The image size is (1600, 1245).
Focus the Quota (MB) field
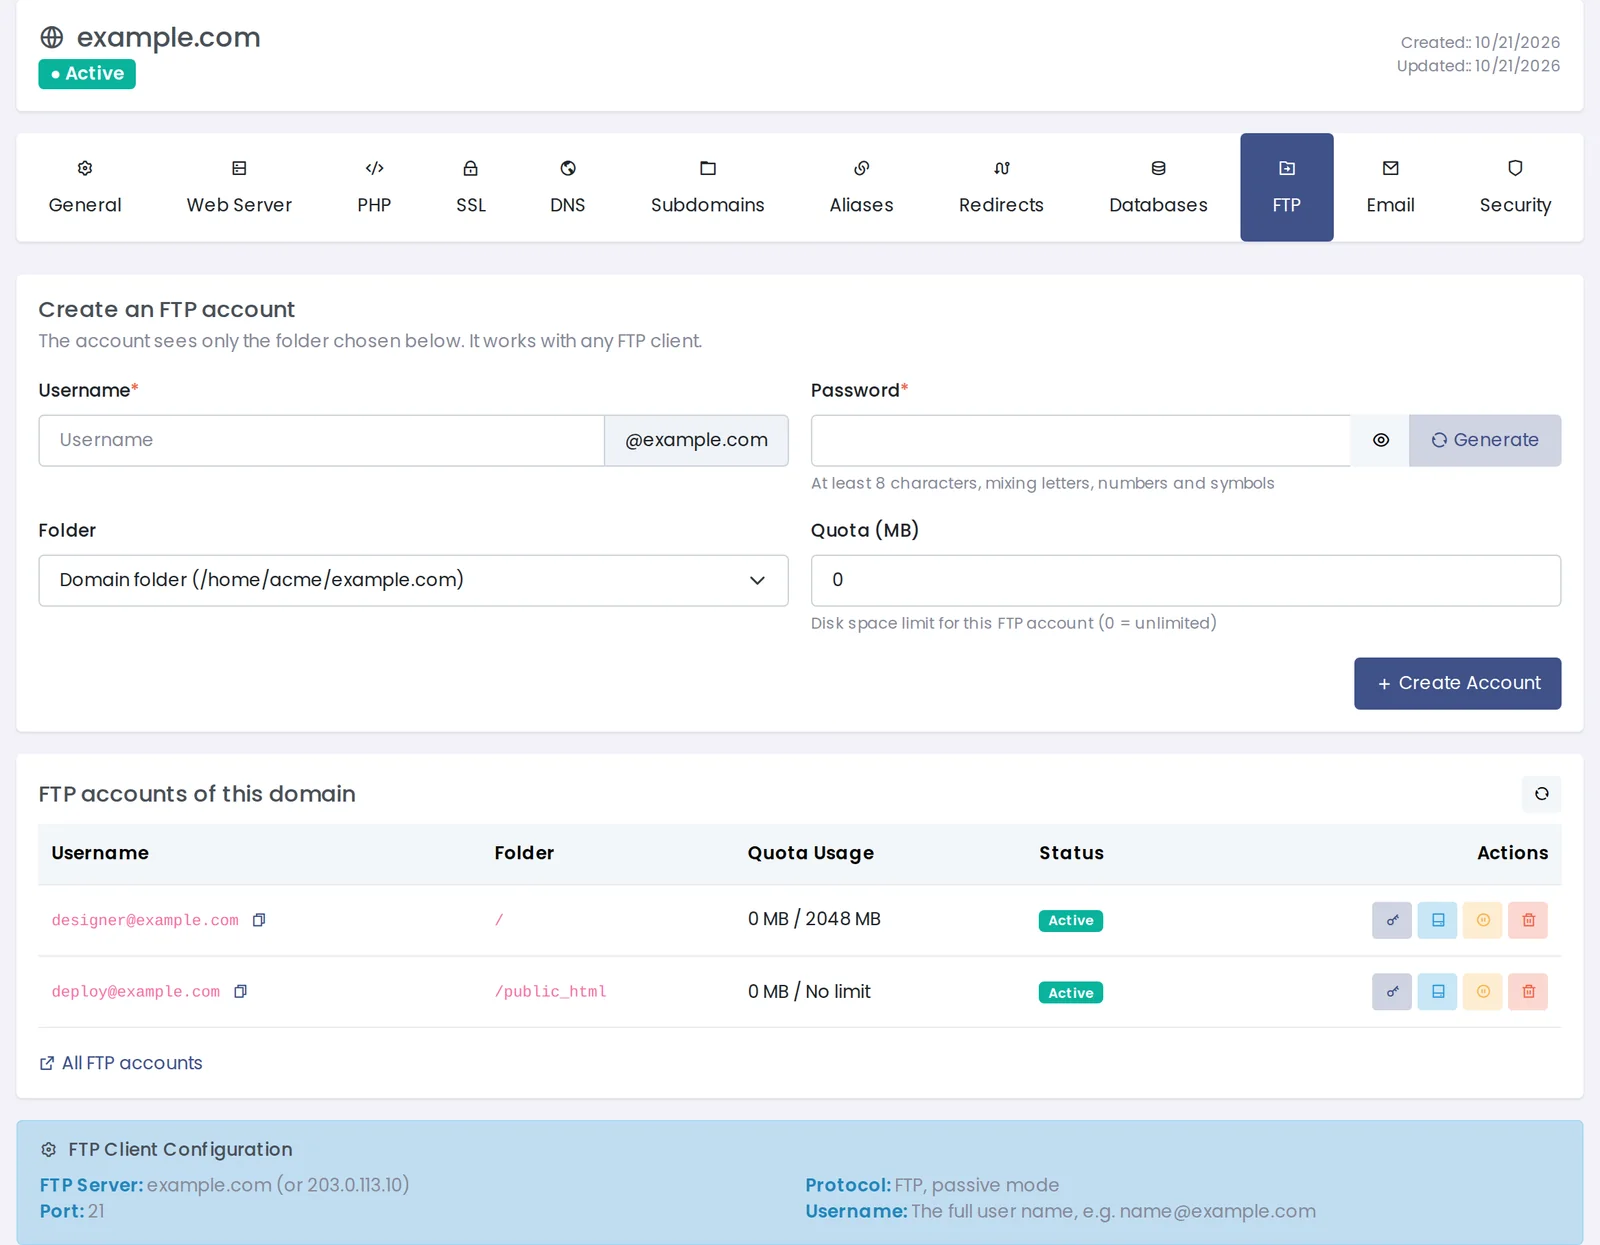[x=1185, y=580]
